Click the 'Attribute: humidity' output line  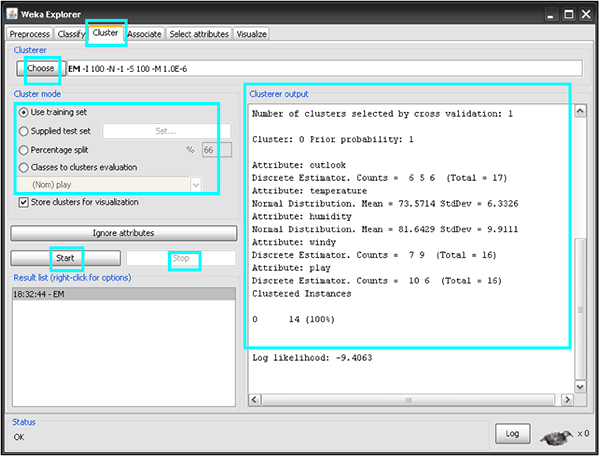click(302, 217)
